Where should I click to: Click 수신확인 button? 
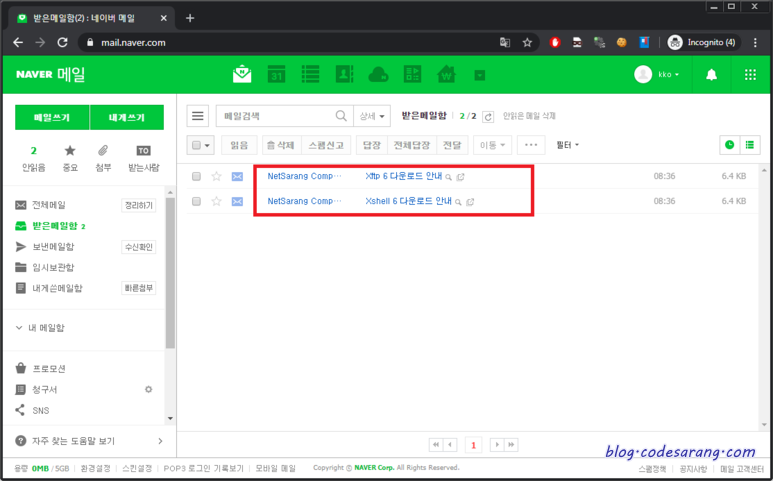tap(139, 247)
